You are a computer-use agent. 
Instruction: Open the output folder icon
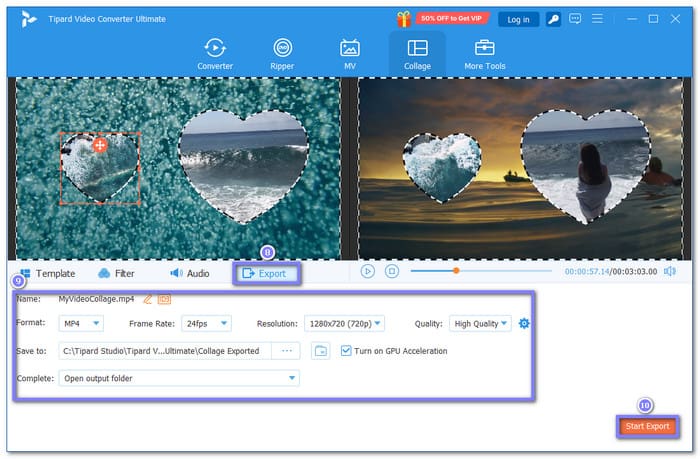[x=320, y=351]
